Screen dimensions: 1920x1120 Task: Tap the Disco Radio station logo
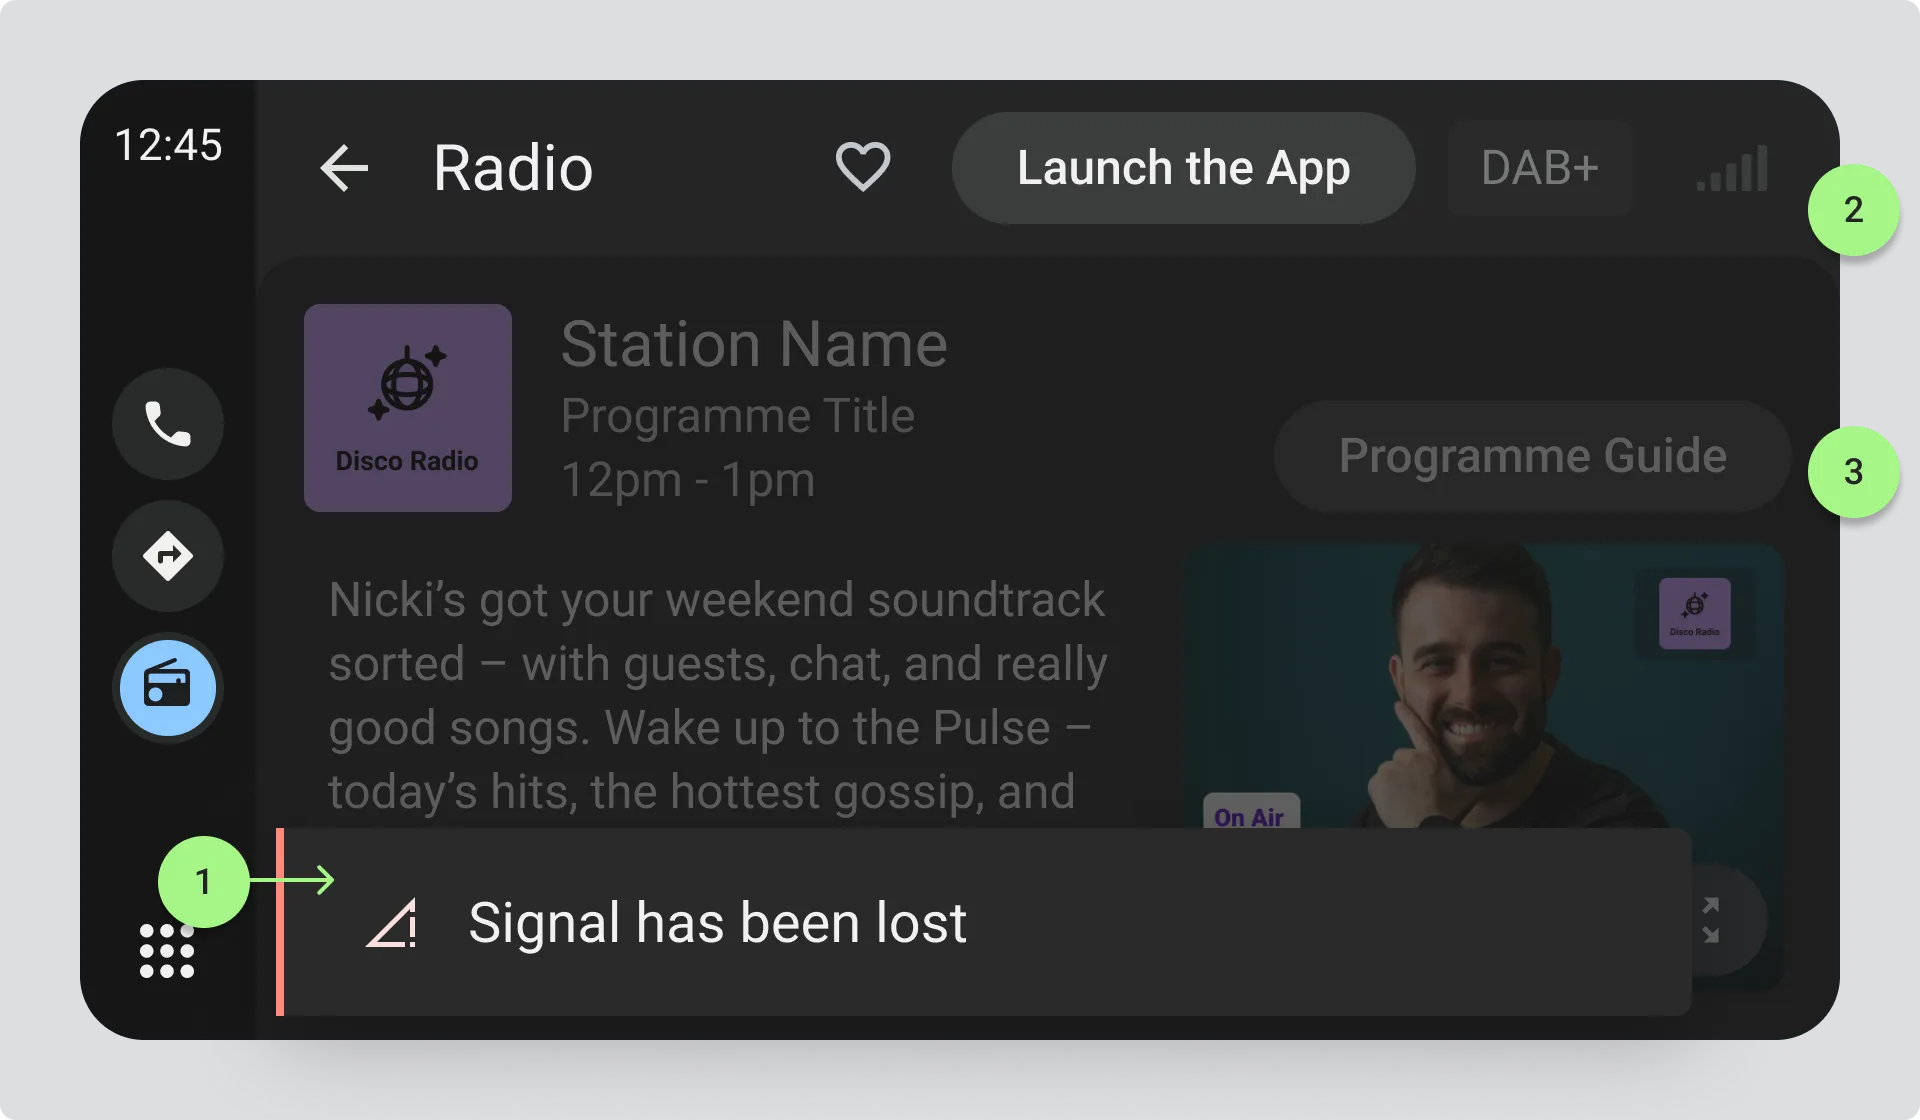pyautogui.click(x=408, y=408)
